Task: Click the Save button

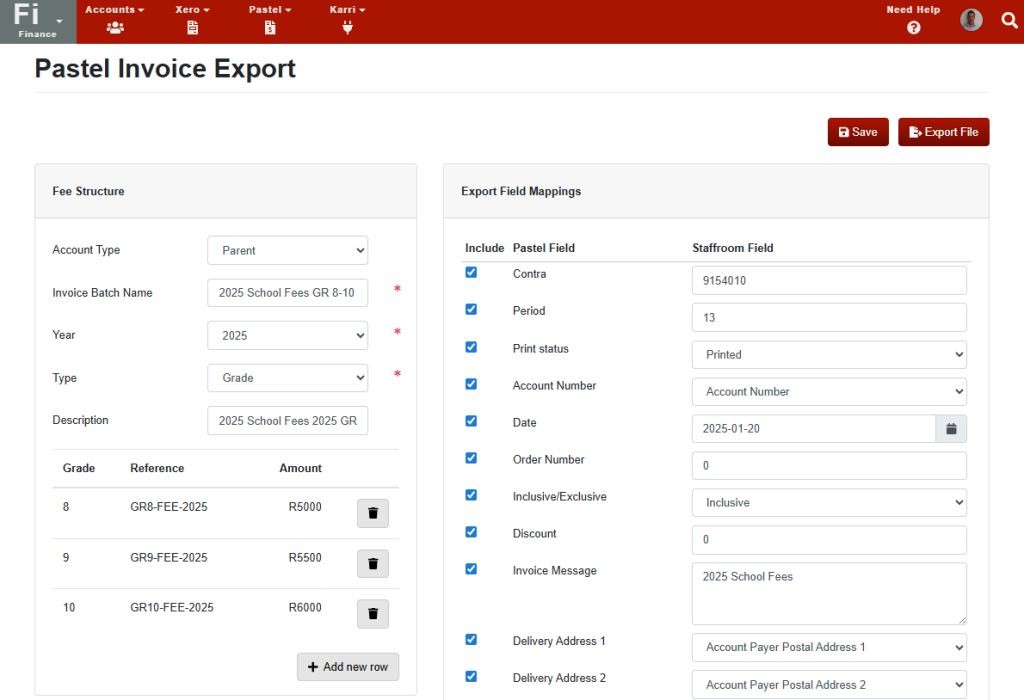Action: [857, 132]
